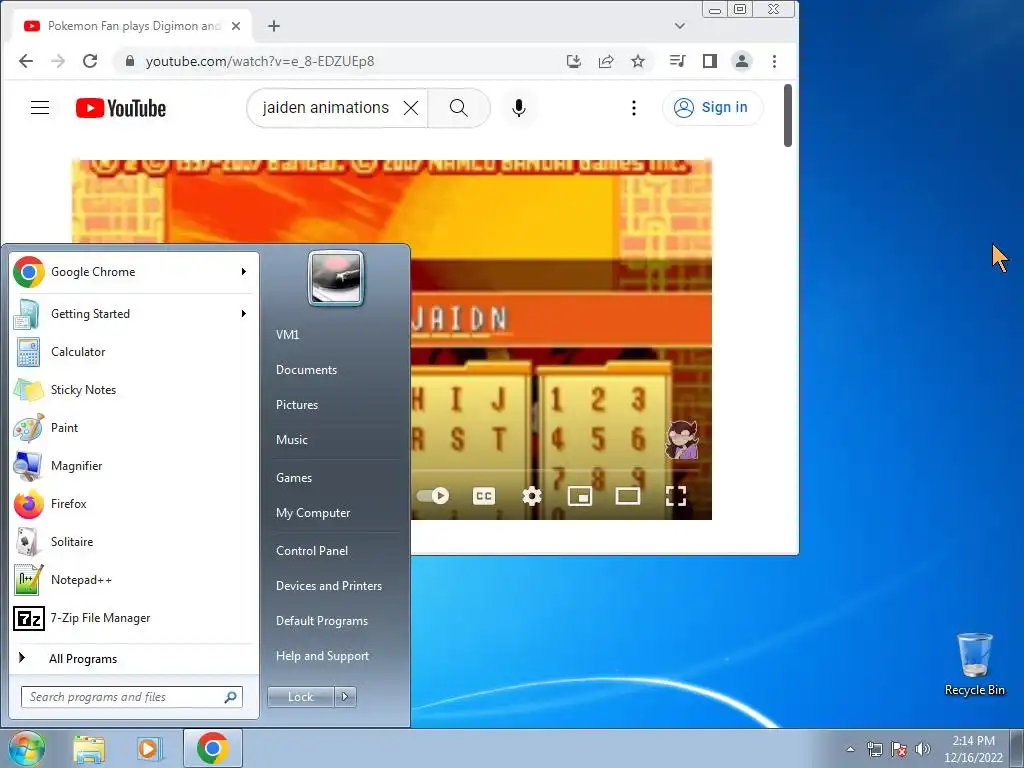Expand Google Chrome jump list arrow

pos(244,272)
